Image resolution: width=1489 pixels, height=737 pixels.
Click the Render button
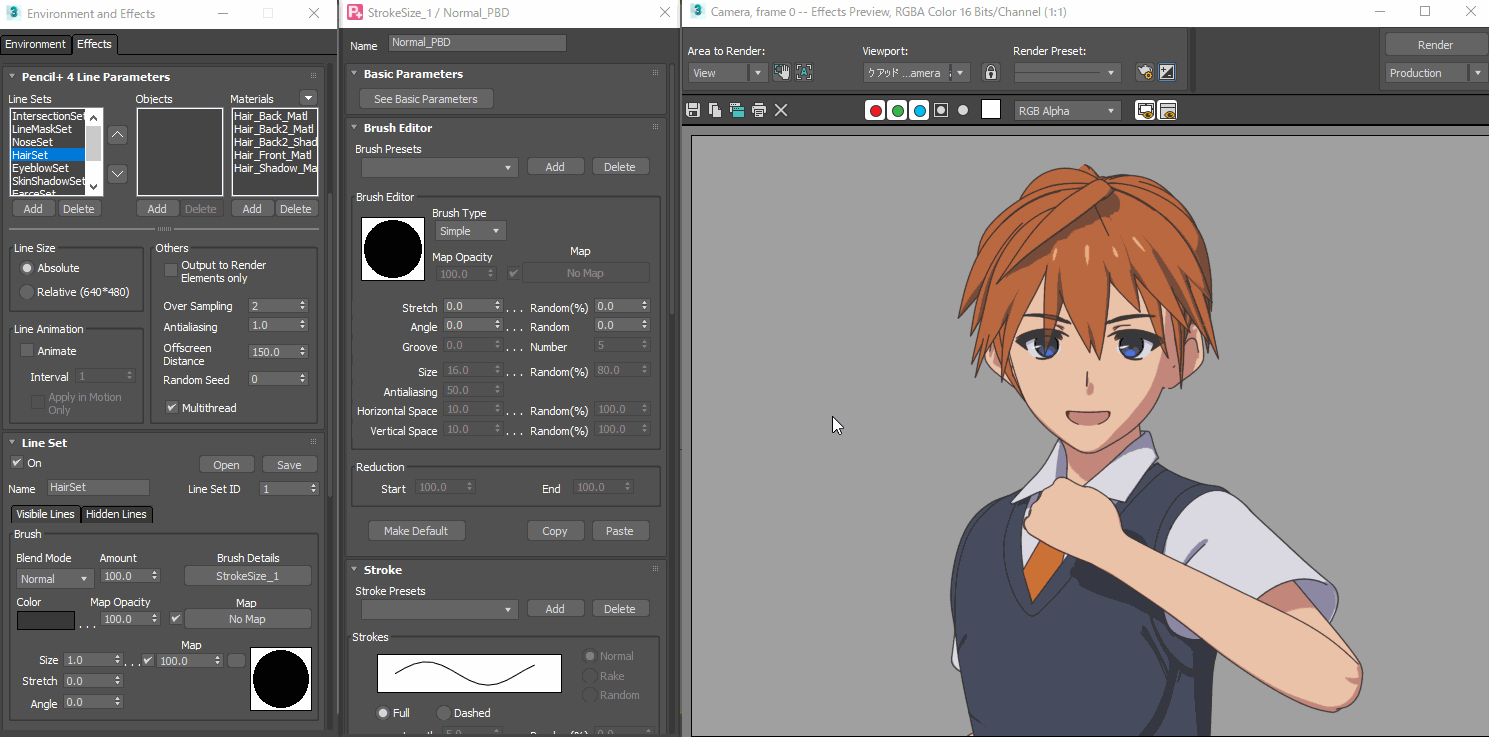[x=1434, y=45]
